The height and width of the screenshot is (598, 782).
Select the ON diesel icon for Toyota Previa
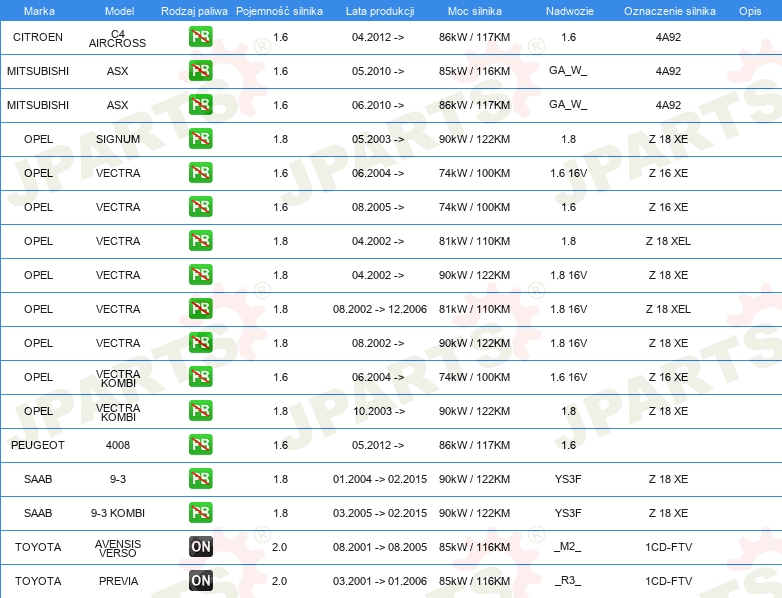(x=200, y=581)
